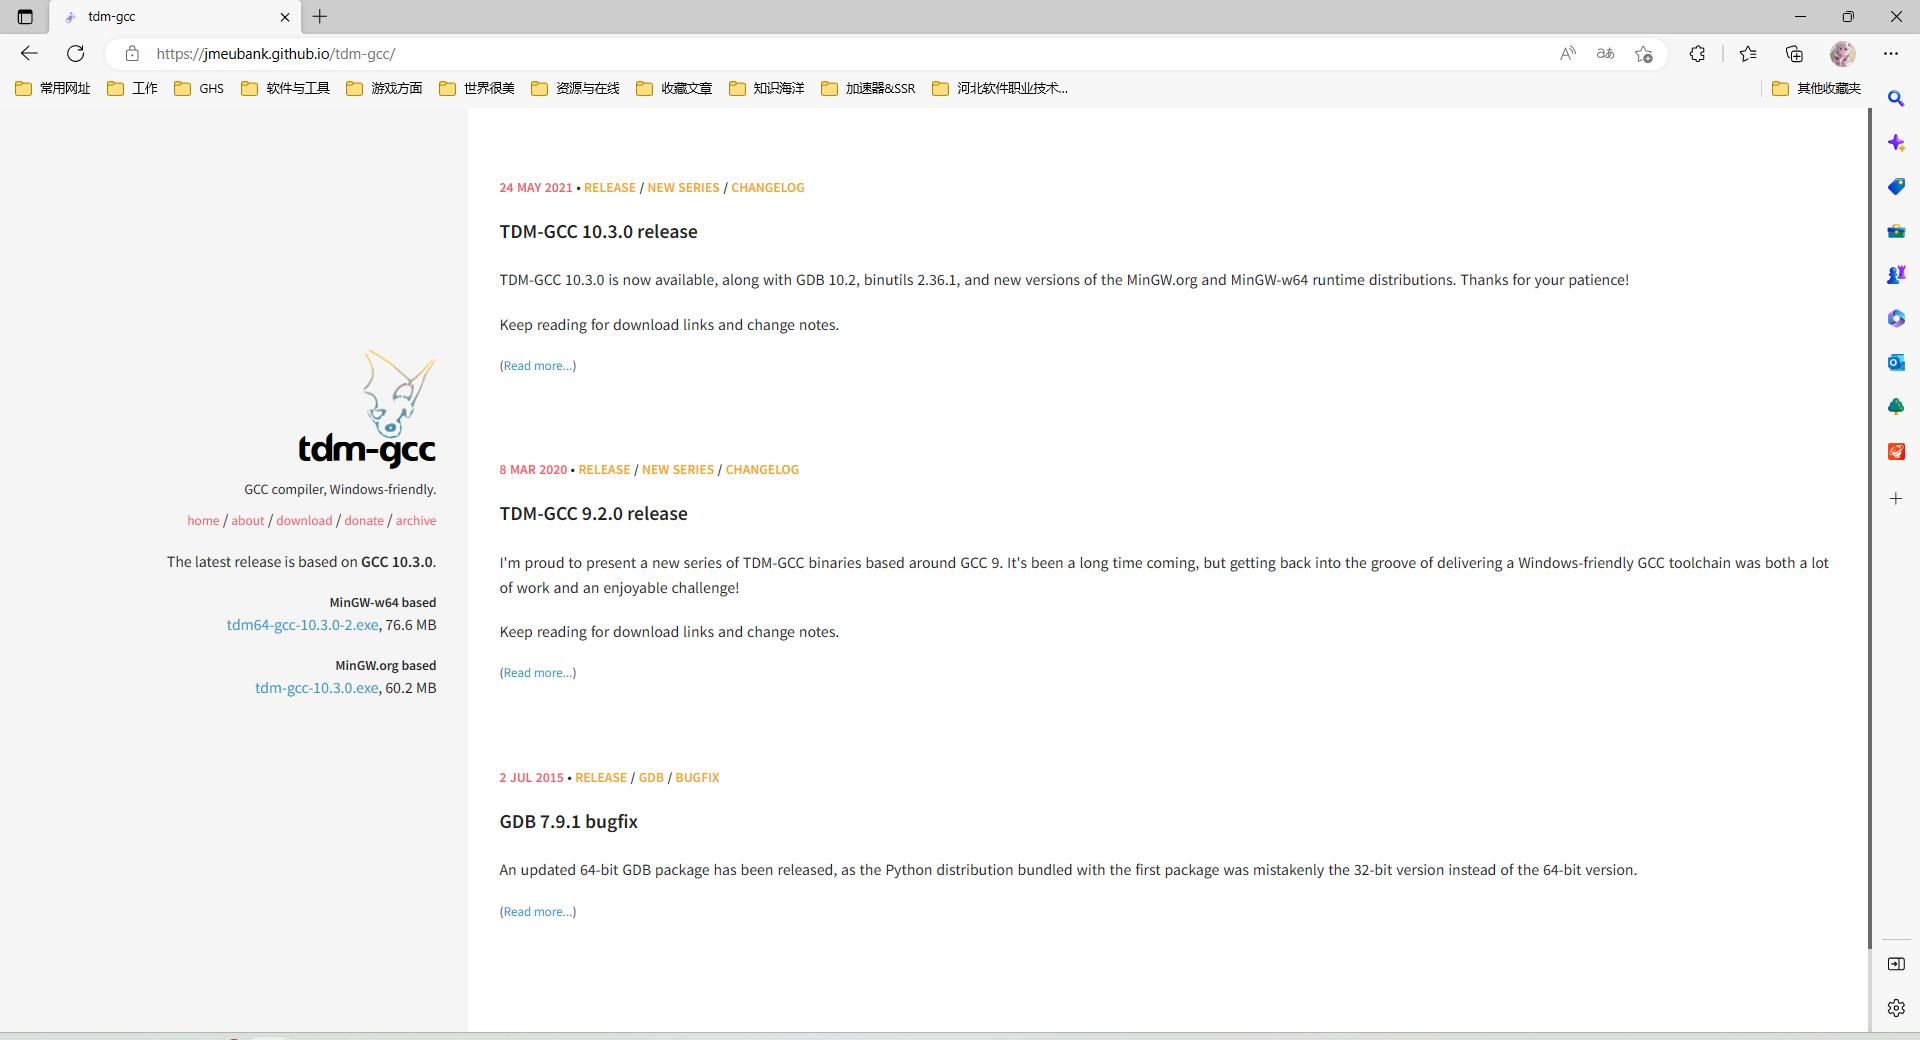Image resolution: width=1920 pixels, height=1040 pixels.
Task: Open the 其他收藏夹 folder
Action: click(1817, 89)
